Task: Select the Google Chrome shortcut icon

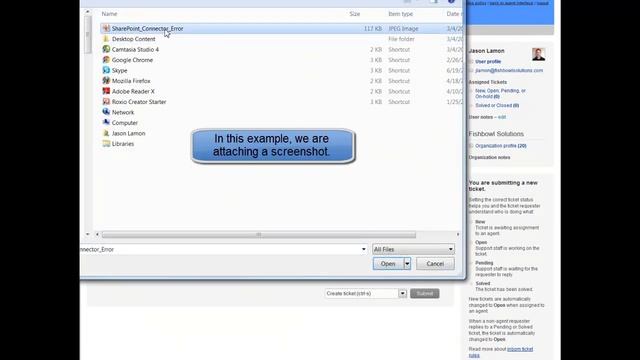Action: click(x=106, y=60)
